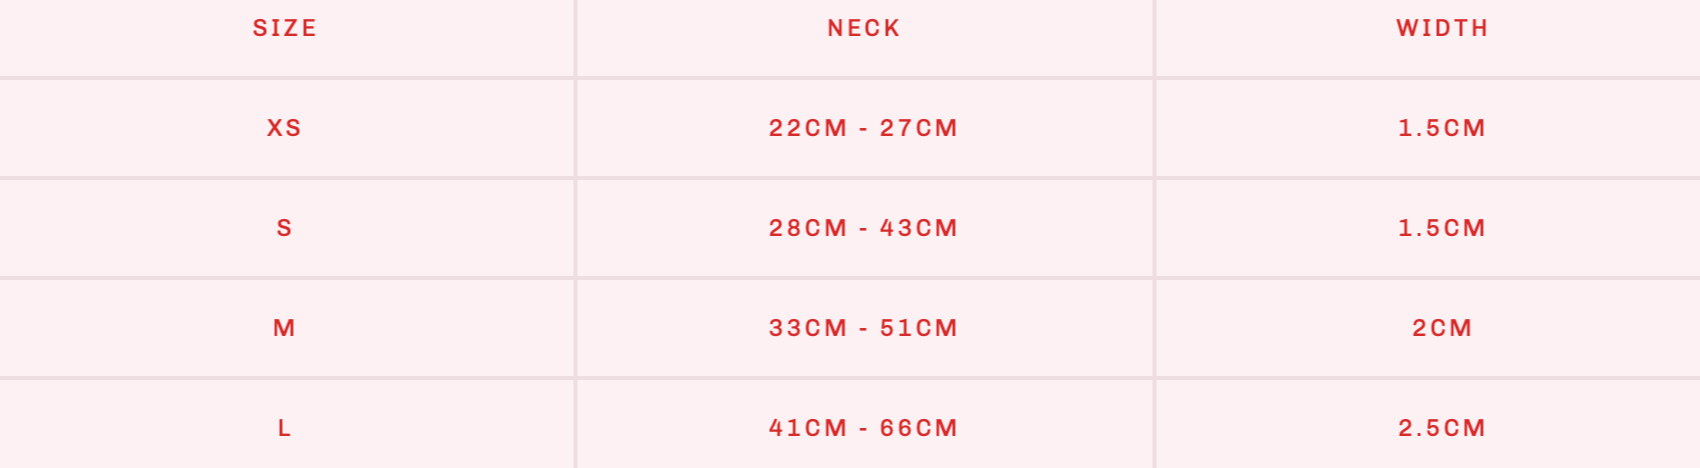Viewport: 1700px width, 468px height.
Task: Click the 43CM maximum neck value for S
Action: pyautogui.click(x=919, y=228)
